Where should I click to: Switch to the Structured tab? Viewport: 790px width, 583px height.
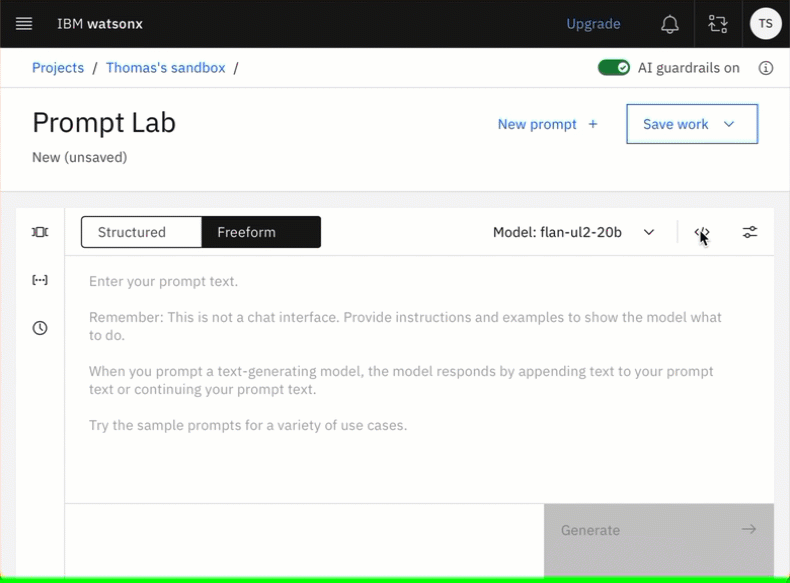pyautogui.click(x=141, y=232)
